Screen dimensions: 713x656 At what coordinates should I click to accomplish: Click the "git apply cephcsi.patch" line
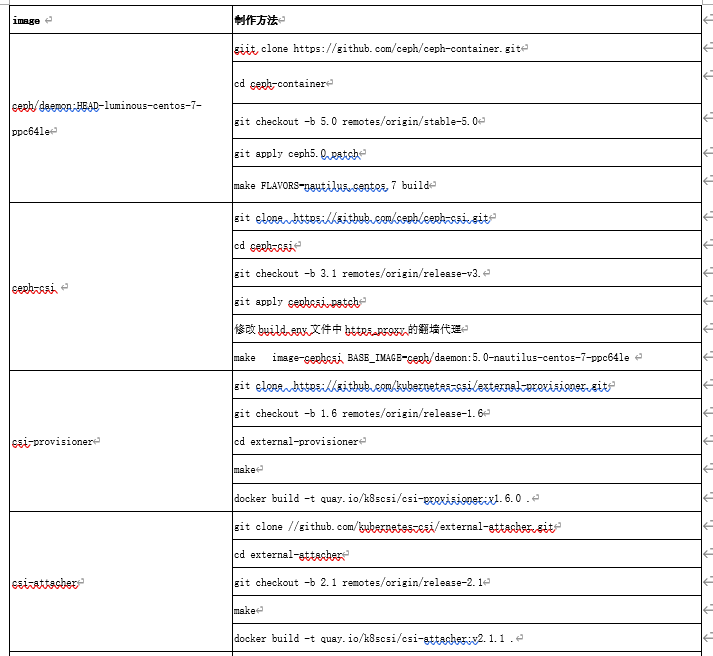pos(297,301)
